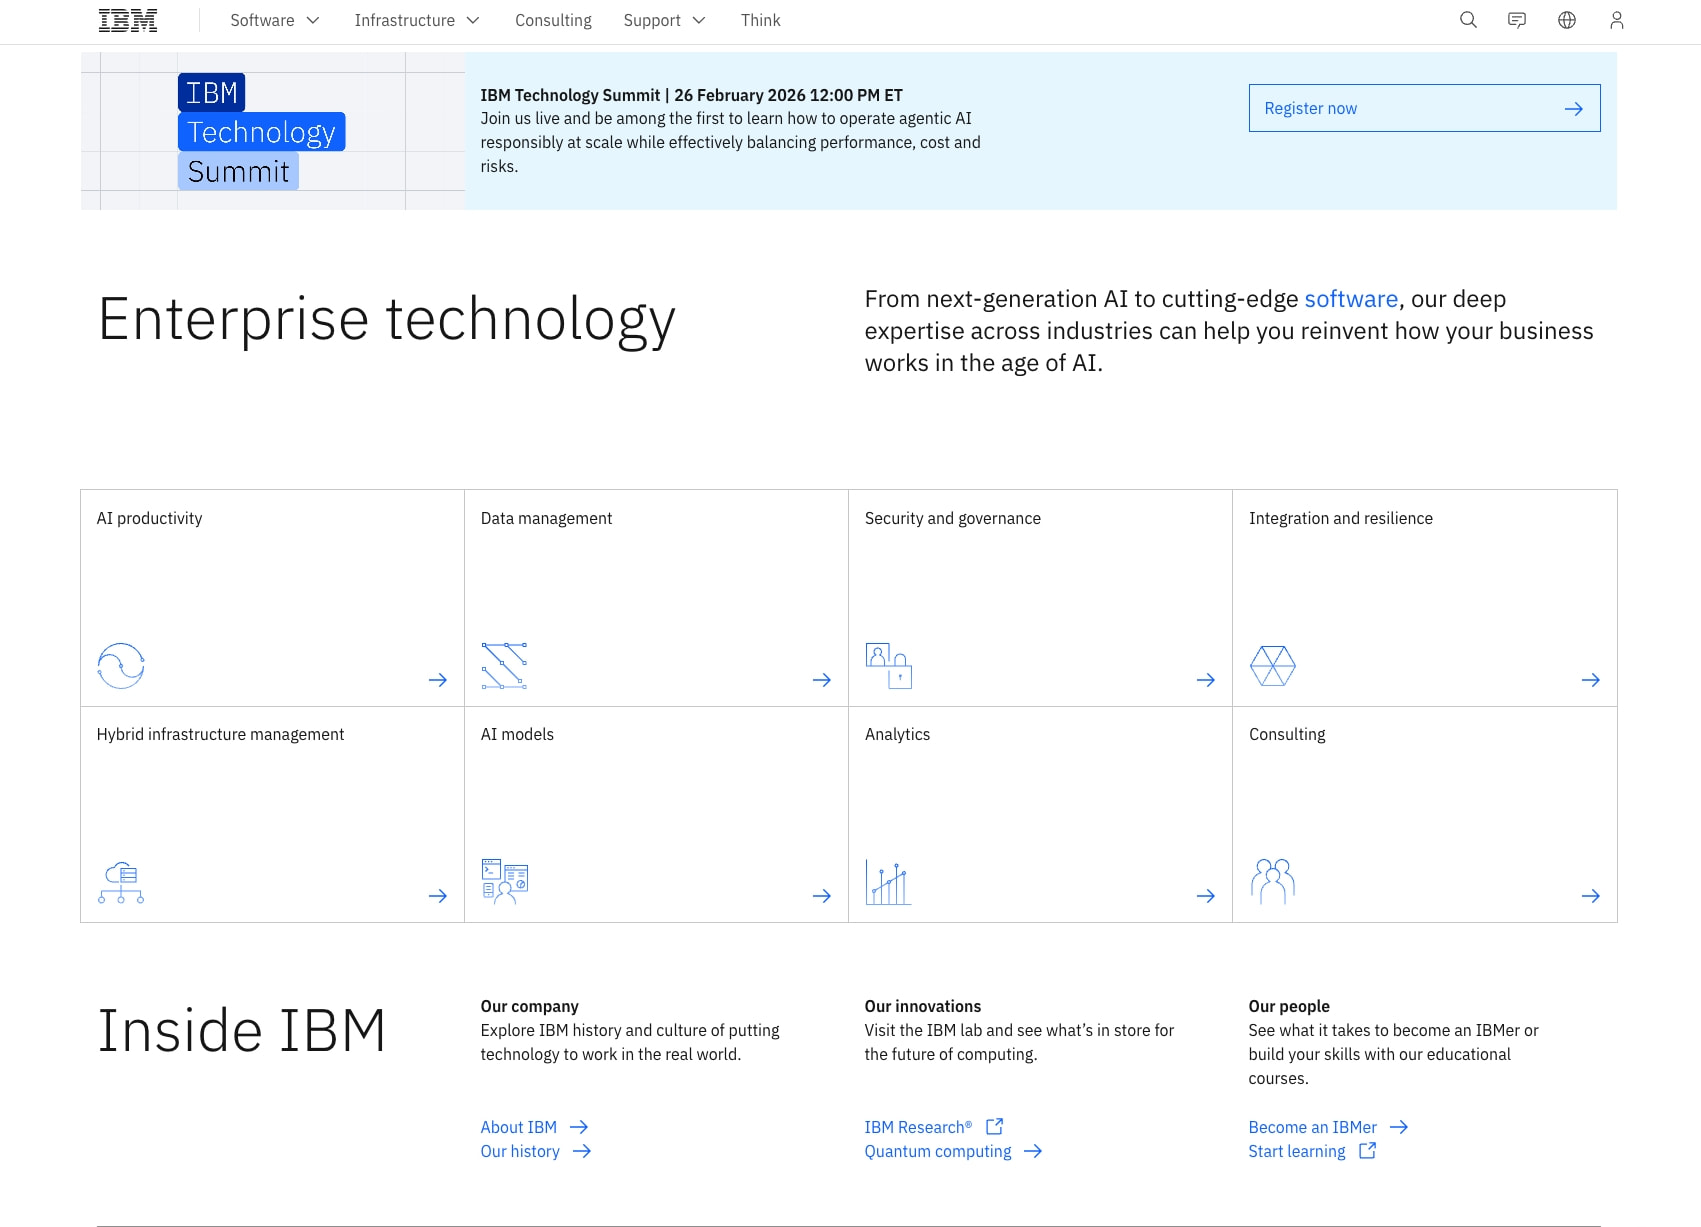Click the 'Our innovations' heading
1701x1227 pixels.
click(x=923, y=1006)
